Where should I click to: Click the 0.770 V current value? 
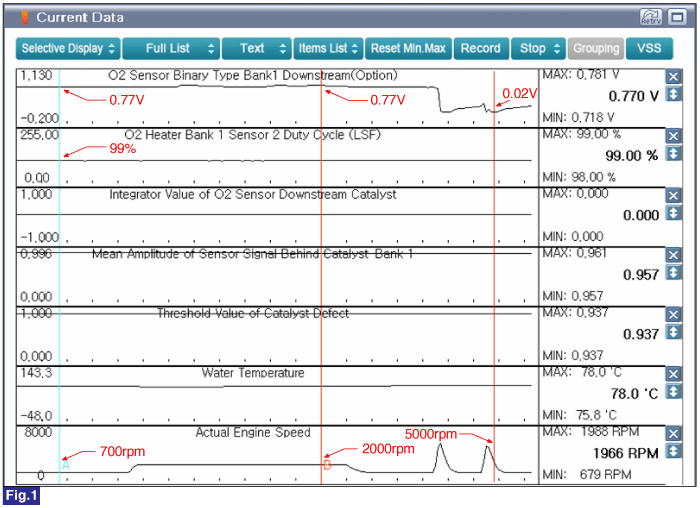tap(633, 96)
